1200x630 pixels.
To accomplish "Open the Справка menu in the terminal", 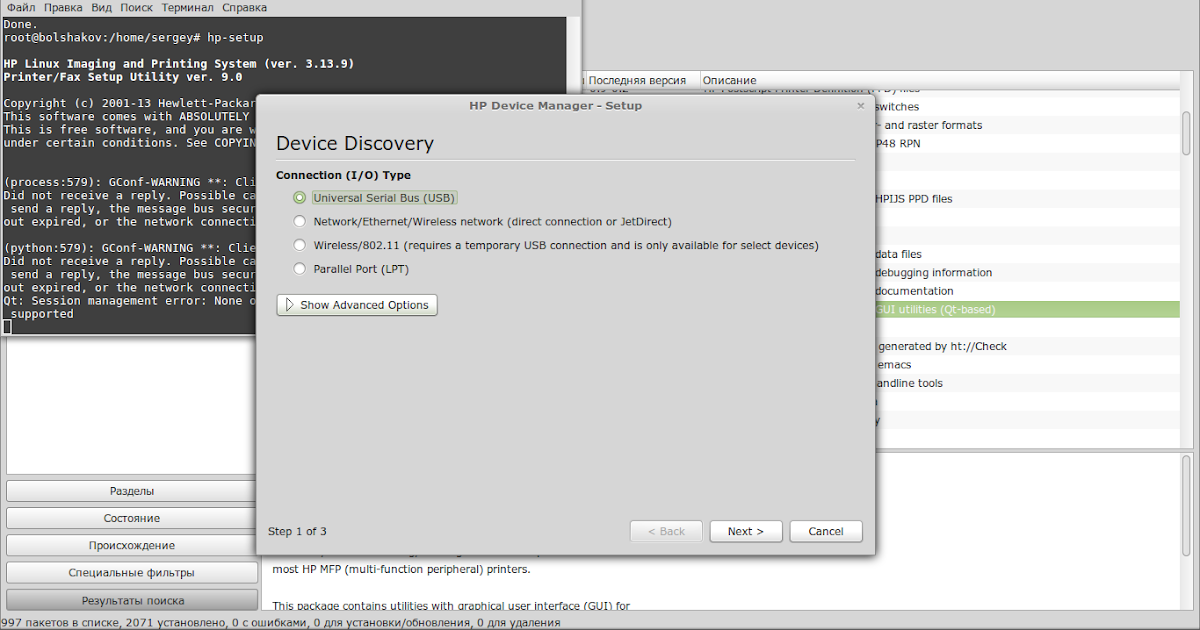I will 244,7.
